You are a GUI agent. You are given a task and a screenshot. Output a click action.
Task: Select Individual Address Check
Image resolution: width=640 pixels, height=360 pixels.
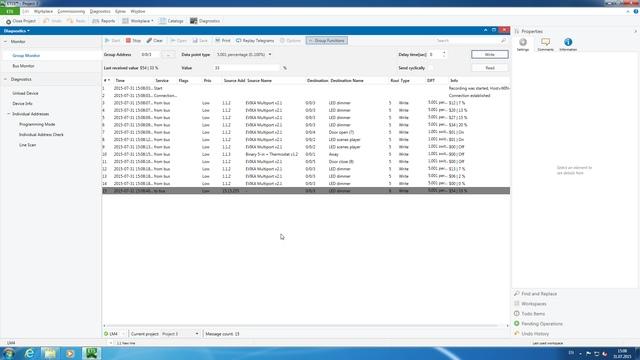(41, 134)
